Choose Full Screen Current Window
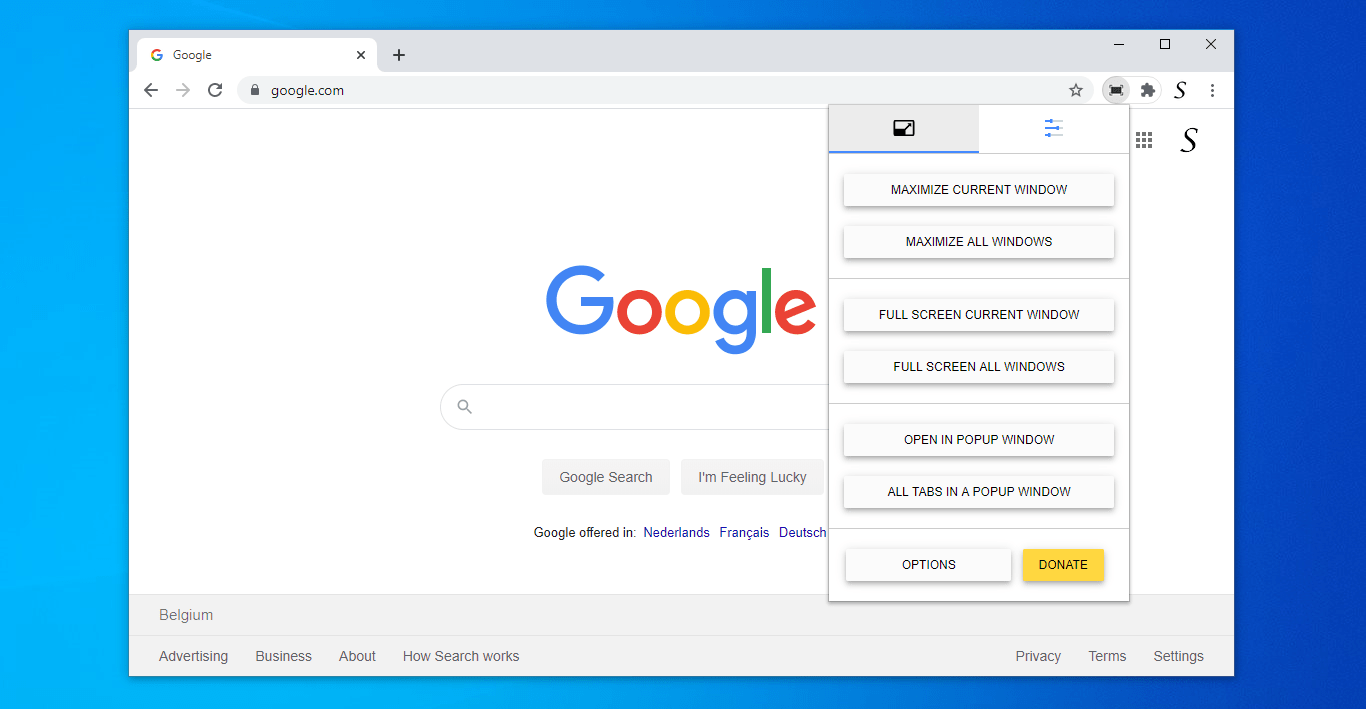The image size is (1366, 709). 979,315
